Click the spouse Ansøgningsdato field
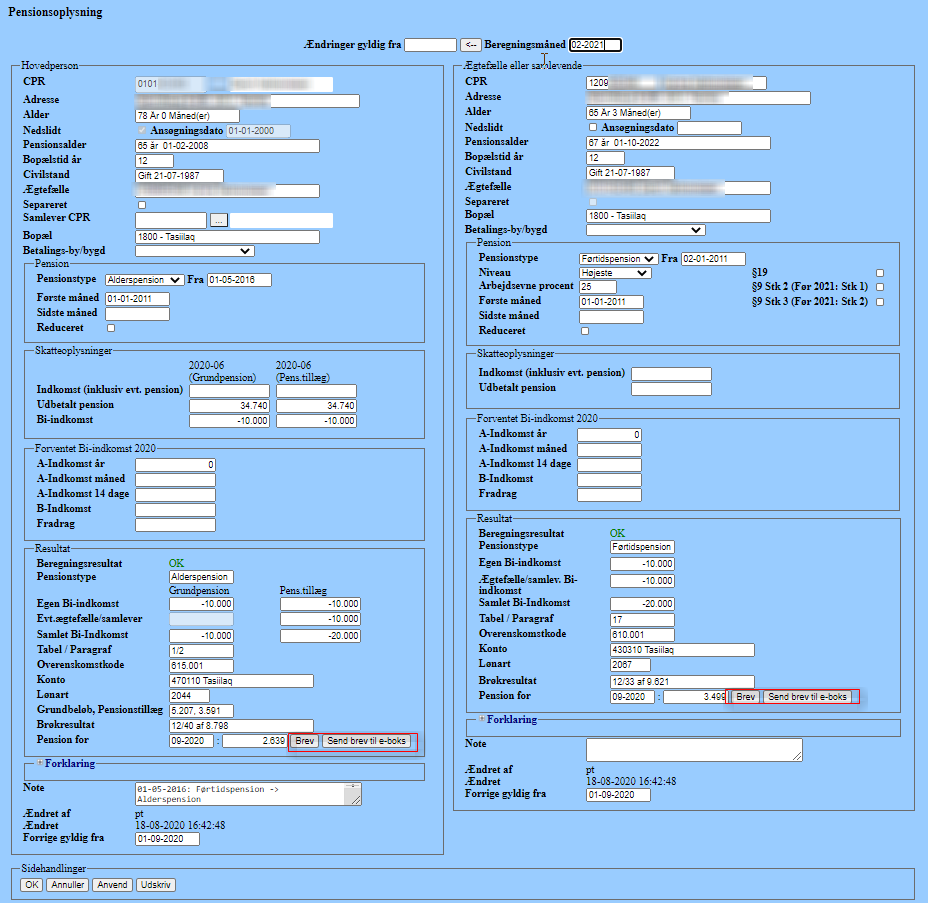Image resolution: width=928 pixels, height=903 pixels. click(709, 128)
